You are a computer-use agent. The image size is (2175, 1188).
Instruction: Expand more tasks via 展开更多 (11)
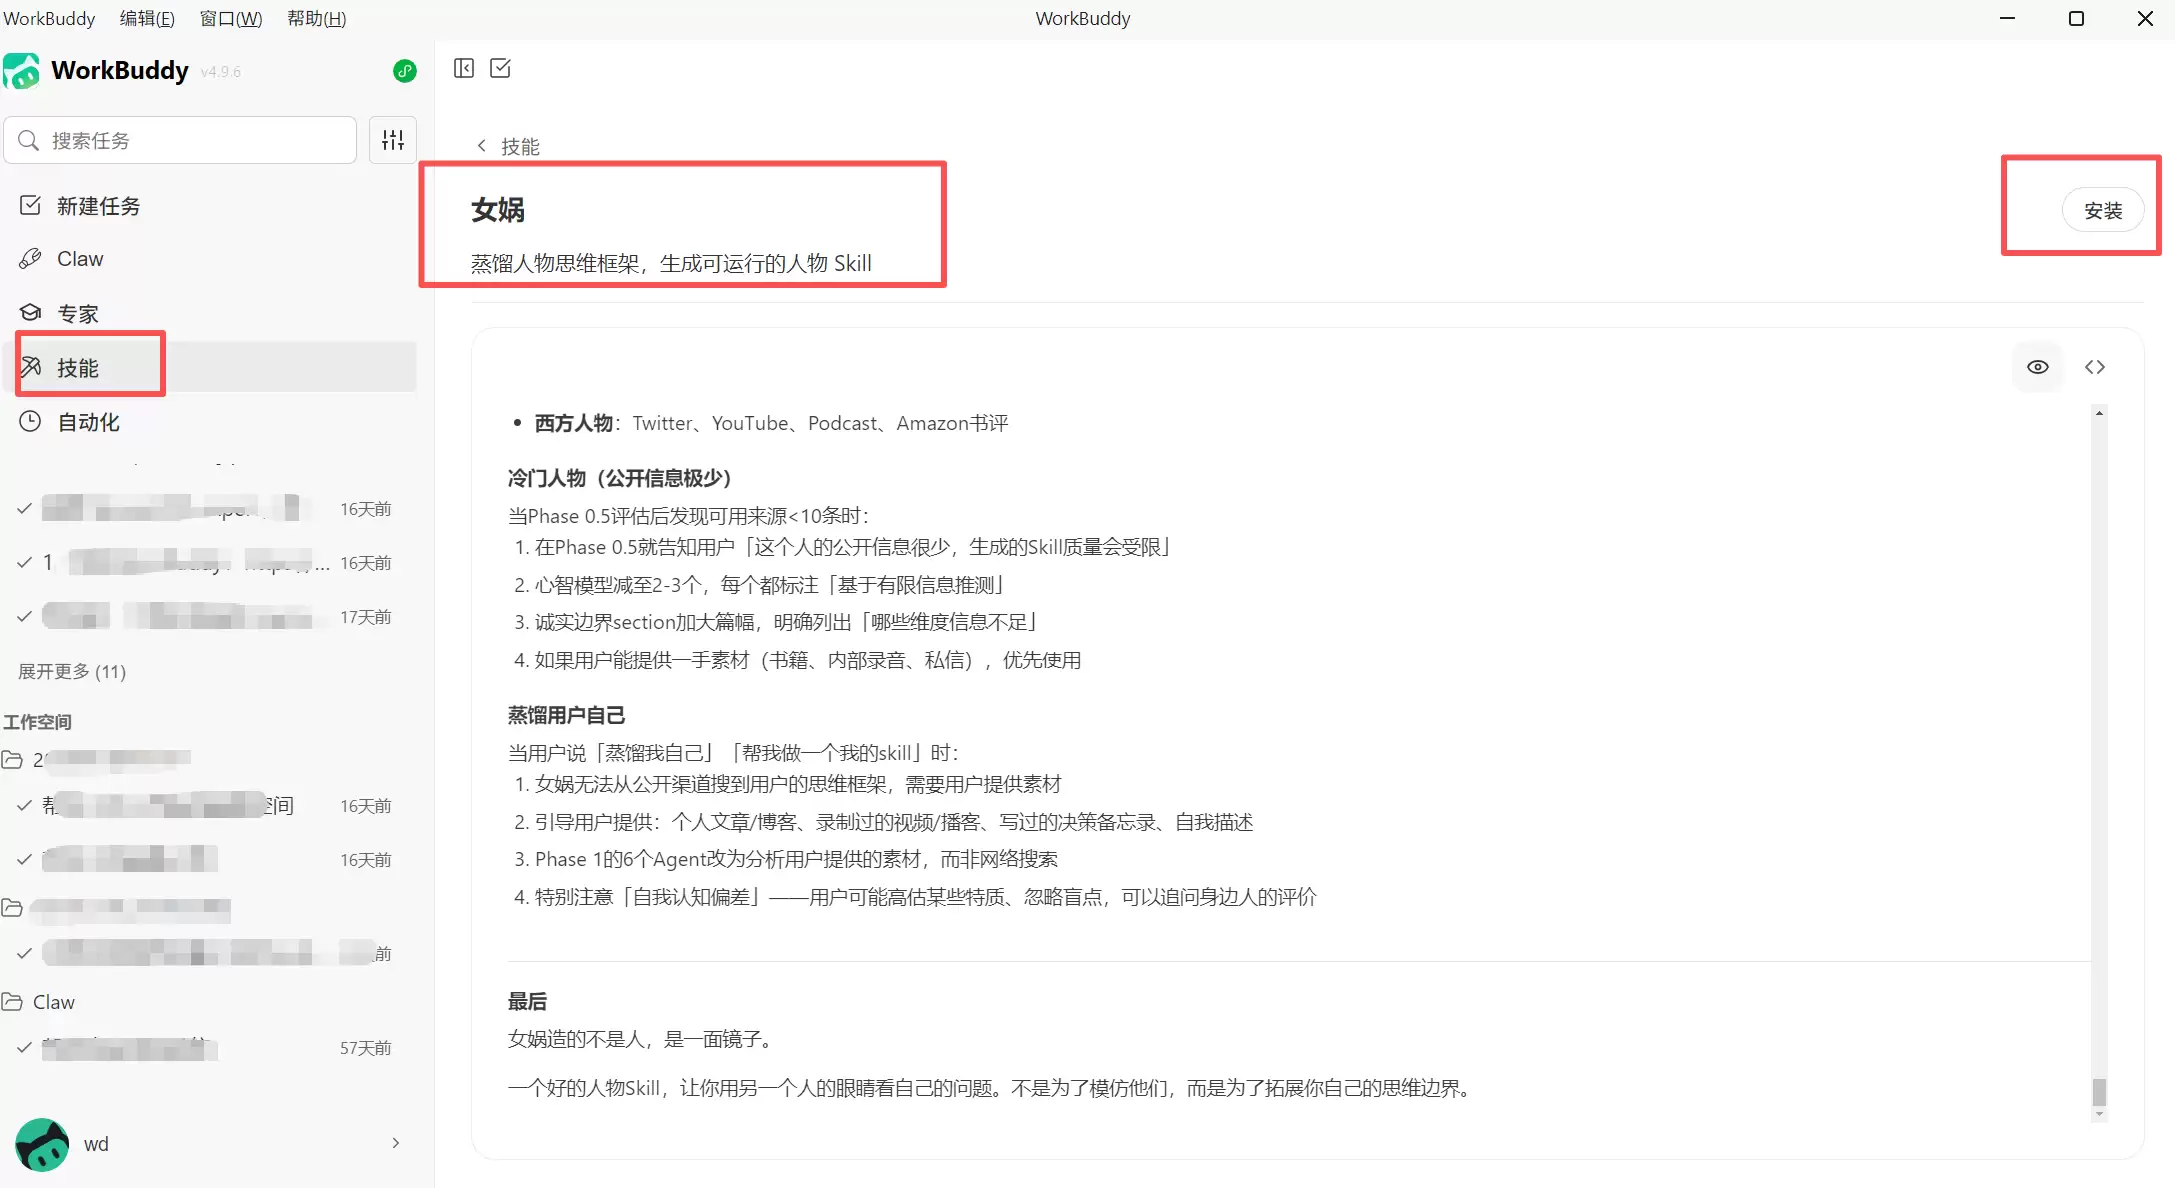72,671
